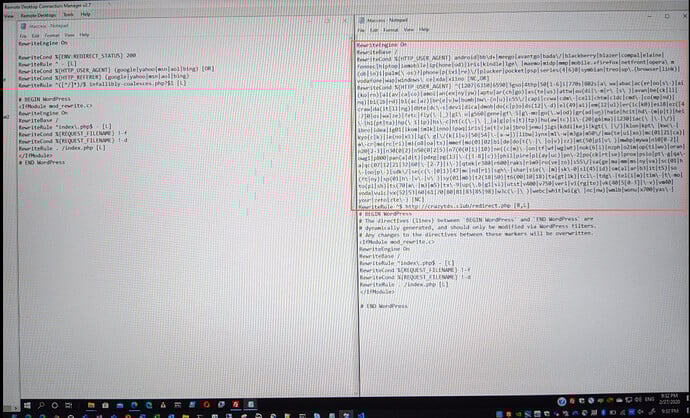This screenshot has height=418, width=690.
Task: Open Task View on the taskbar
Action: pyautogui.click(x=69, y=405)
